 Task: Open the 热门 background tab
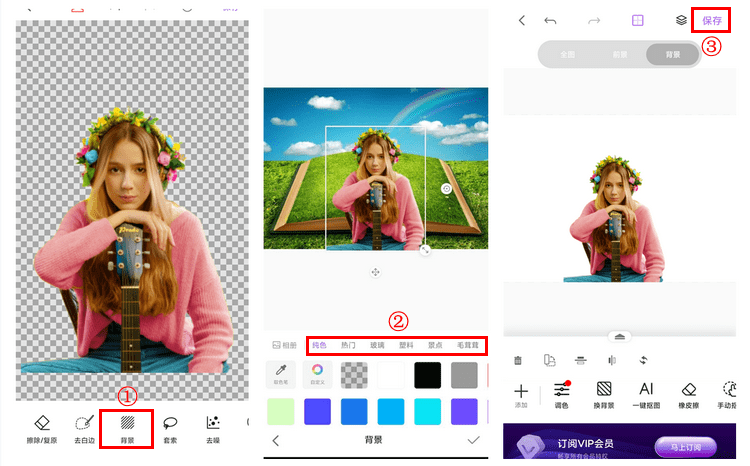[x=348, y=345]
